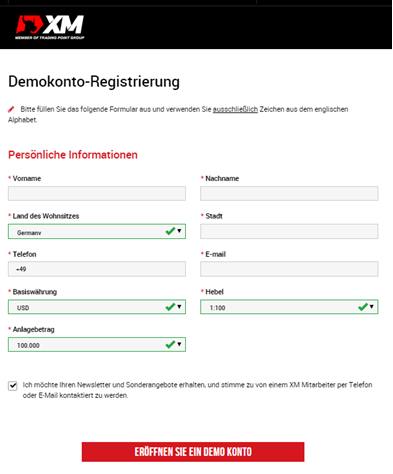Click into the Stadt input field
393x474 pixels.
pyautogui.click(x=289, y=231)
